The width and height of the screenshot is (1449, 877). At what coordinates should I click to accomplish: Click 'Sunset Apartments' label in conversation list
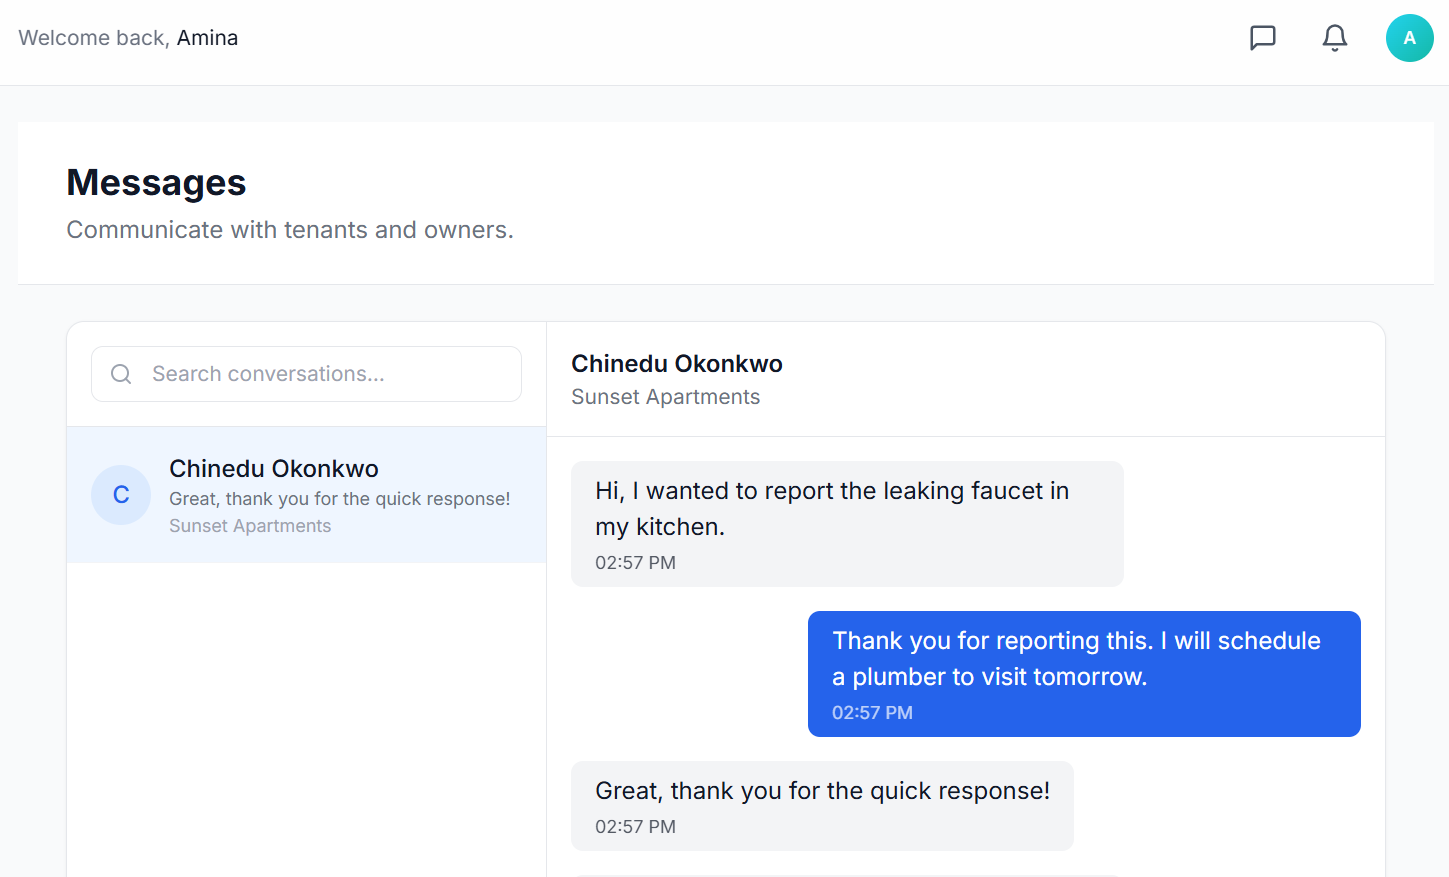click(250, 526)
